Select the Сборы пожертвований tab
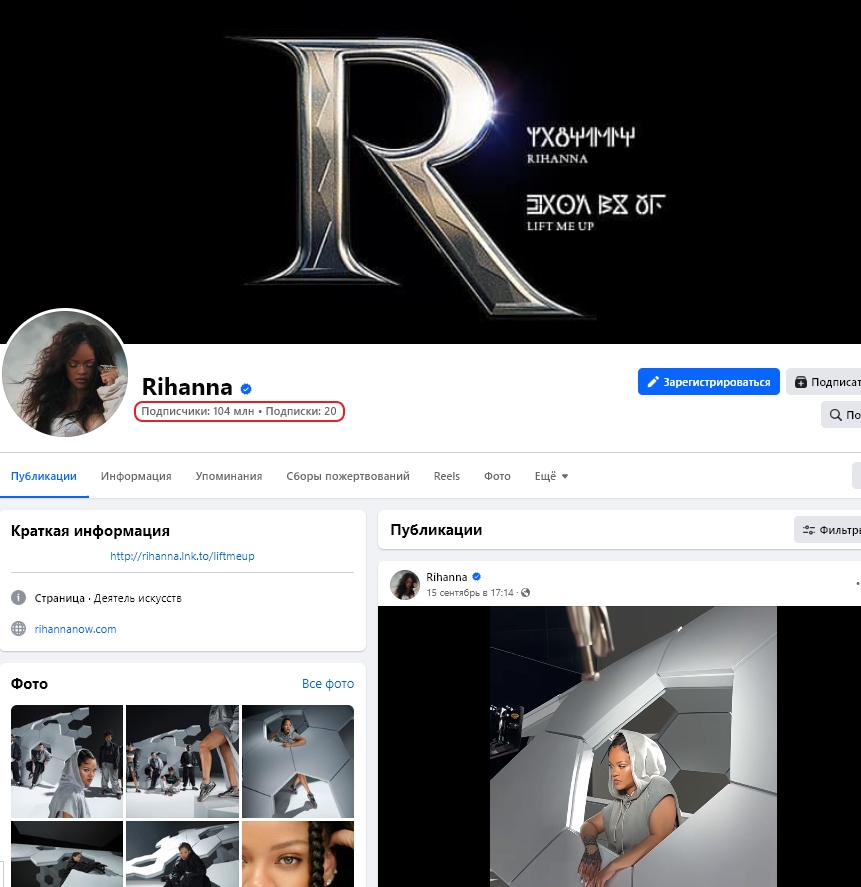Viewport: 861px width, 887px height. coord(348,476)
